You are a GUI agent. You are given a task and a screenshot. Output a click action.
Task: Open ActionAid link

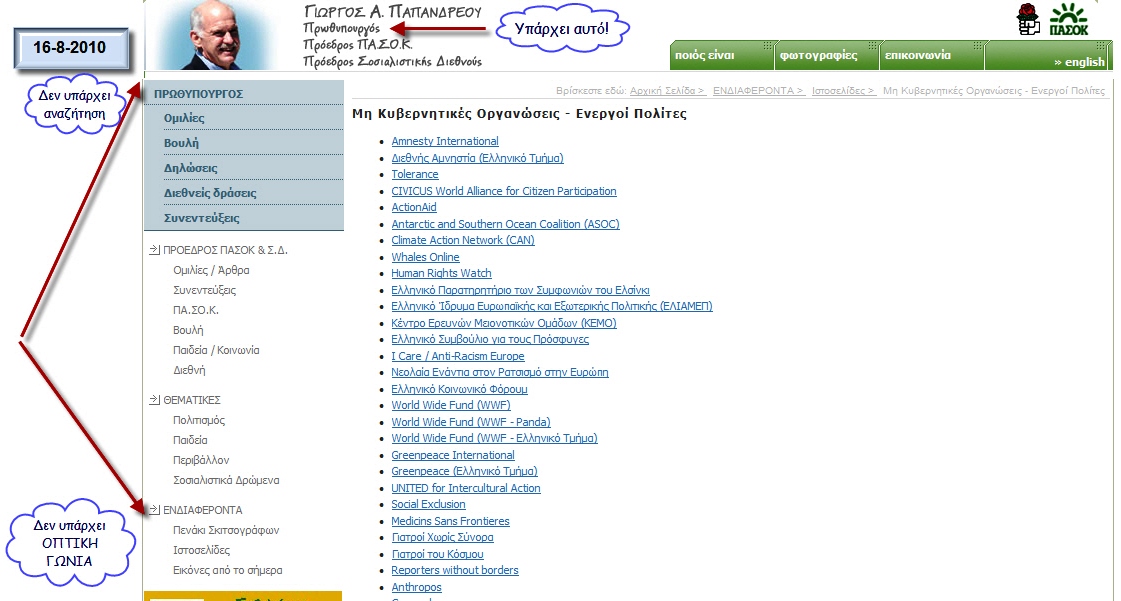click(413, 207)
